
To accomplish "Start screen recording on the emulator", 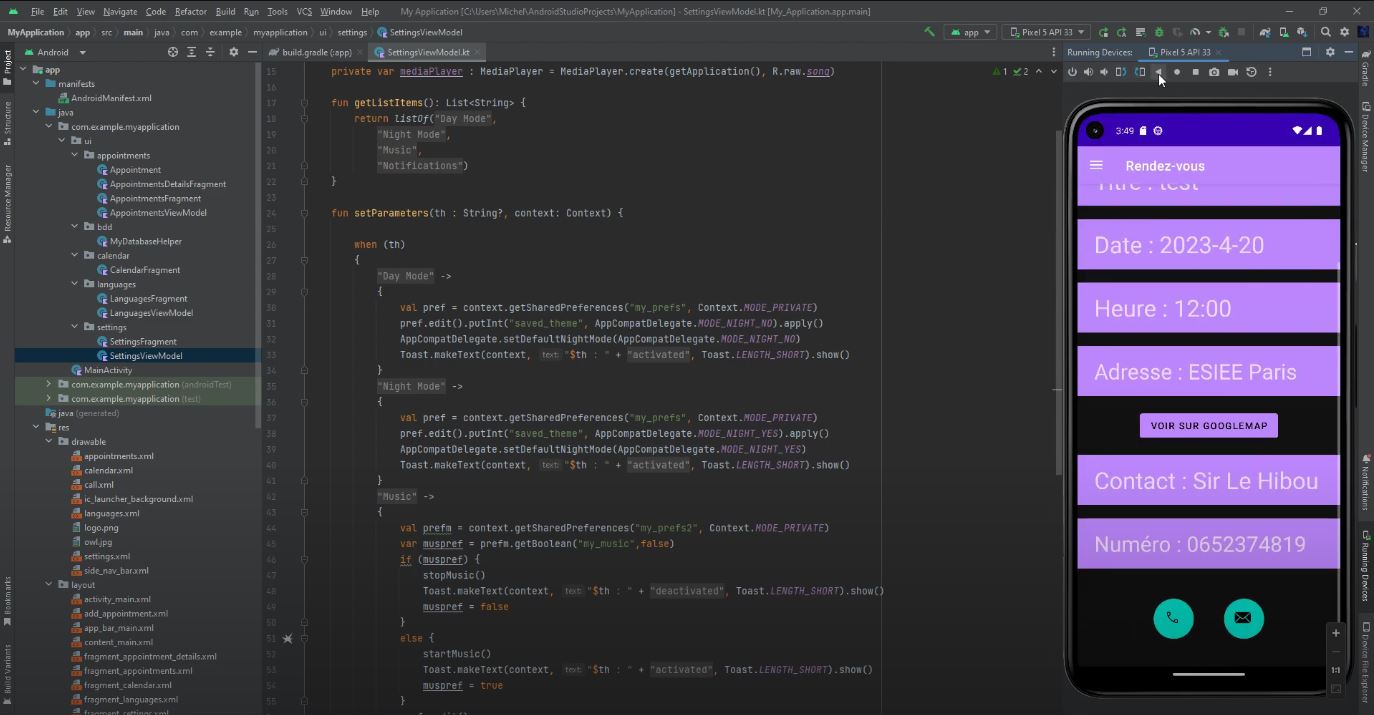I will 1234,71.
